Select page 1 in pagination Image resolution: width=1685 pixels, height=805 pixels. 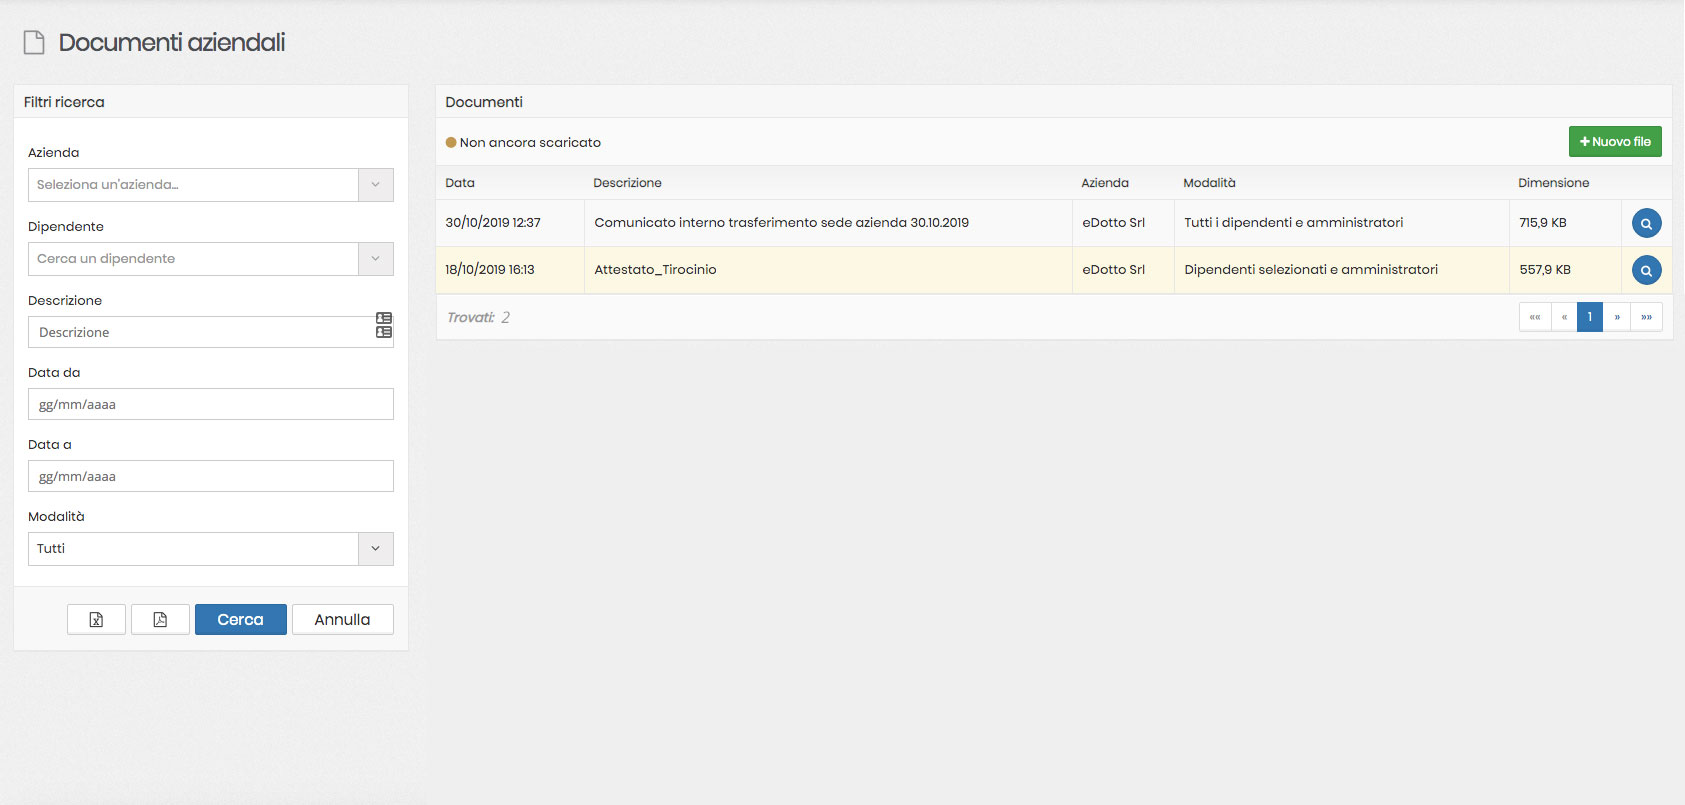pyautogui.click(x=1590, y=317)
